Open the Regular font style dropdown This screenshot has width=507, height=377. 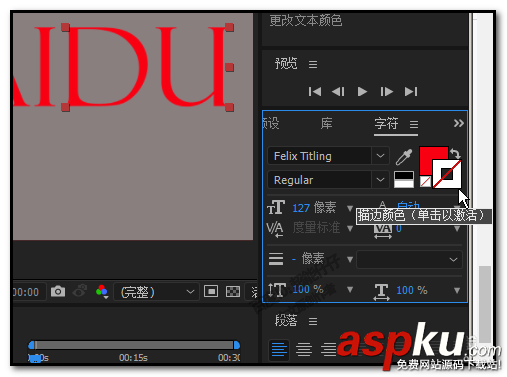tap(380, 180)
